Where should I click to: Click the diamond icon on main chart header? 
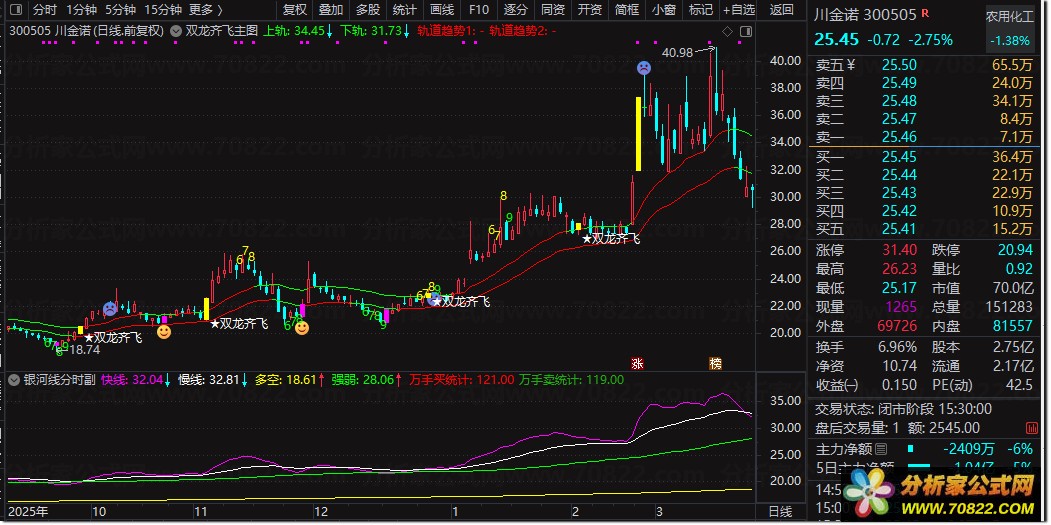tap(727, 31)
